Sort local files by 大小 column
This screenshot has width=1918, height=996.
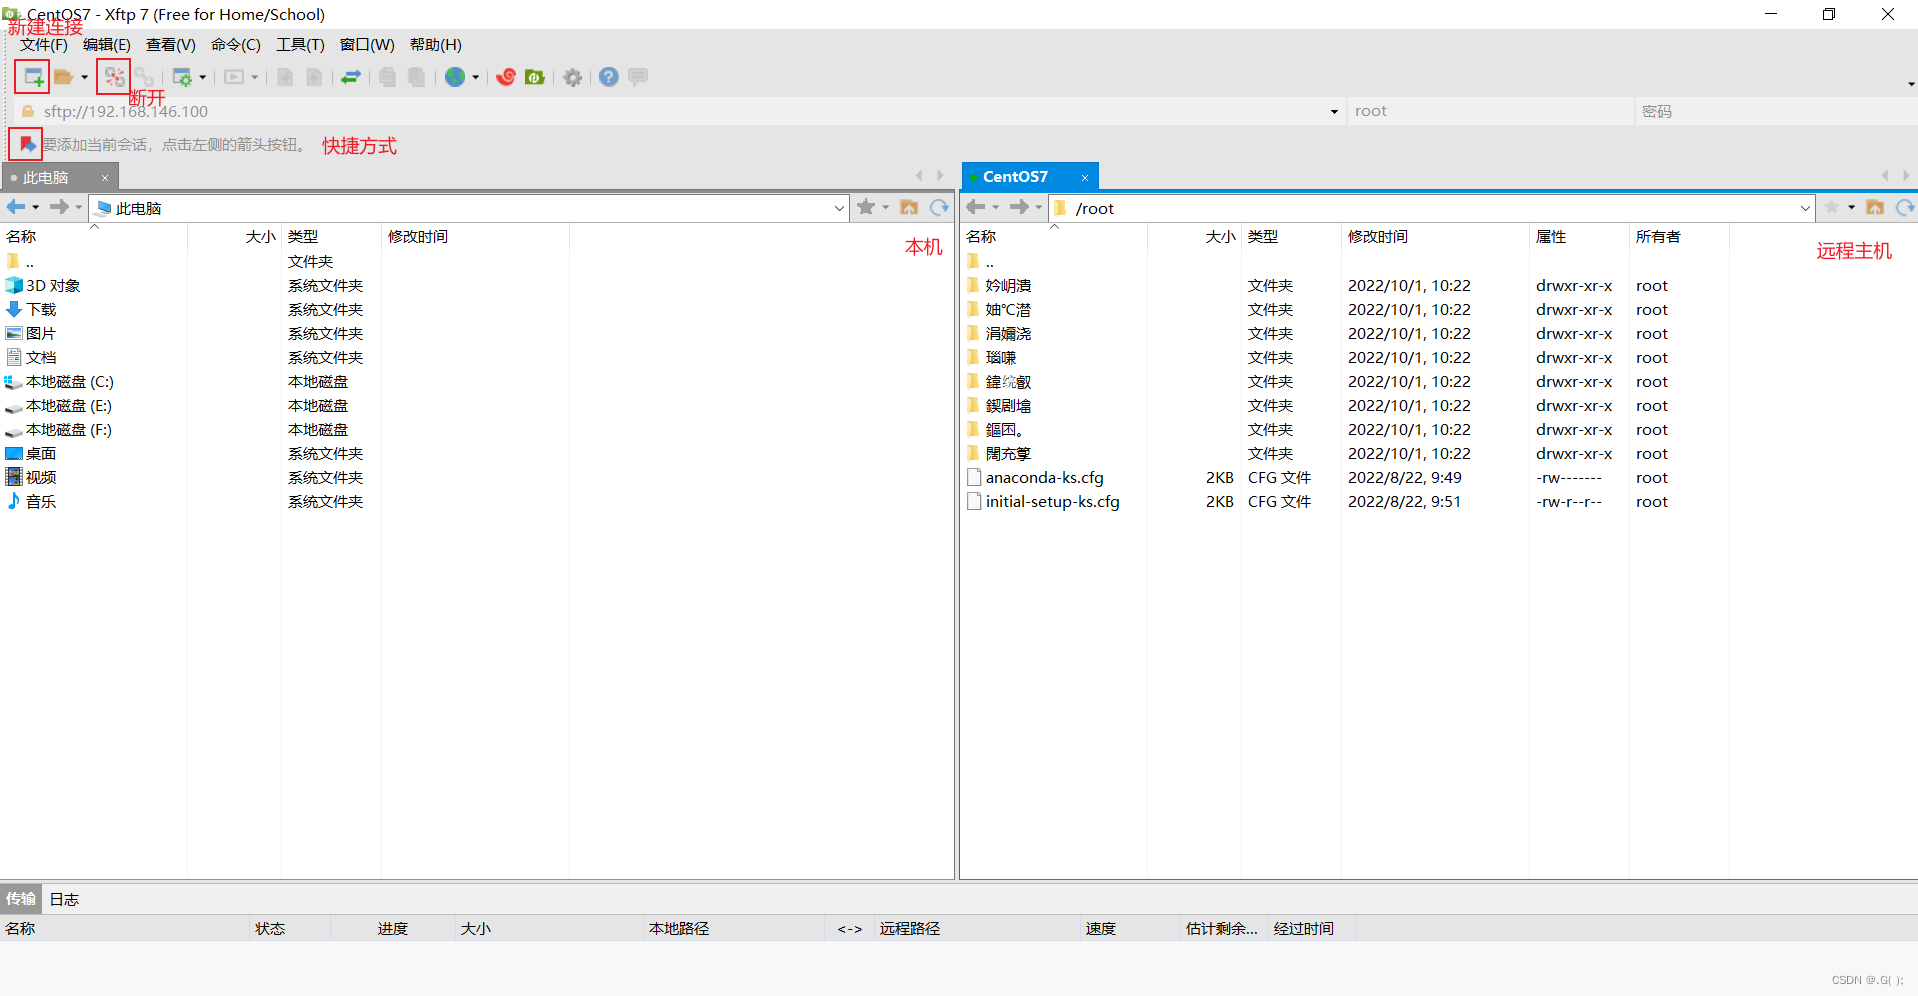[234, 237]
